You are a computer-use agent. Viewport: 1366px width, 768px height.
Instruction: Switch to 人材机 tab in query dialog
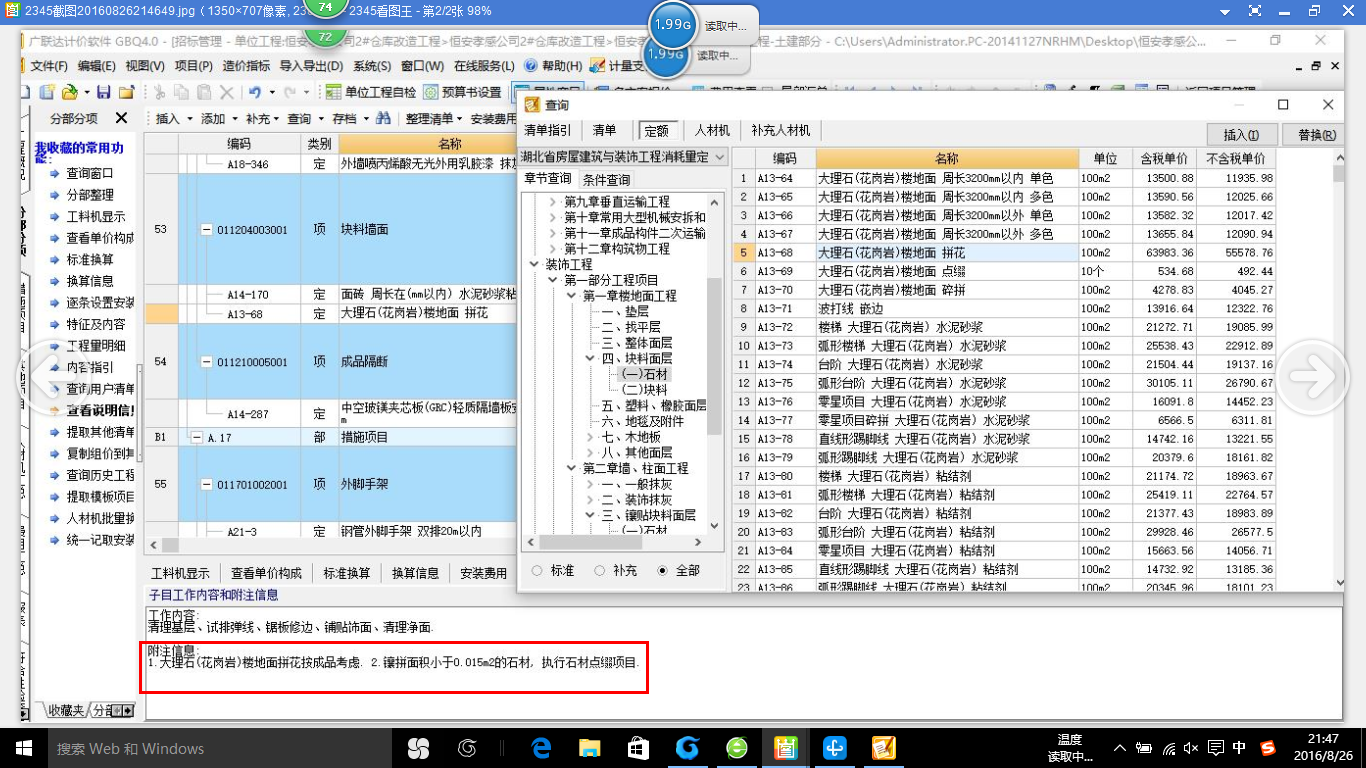point(712,130)
